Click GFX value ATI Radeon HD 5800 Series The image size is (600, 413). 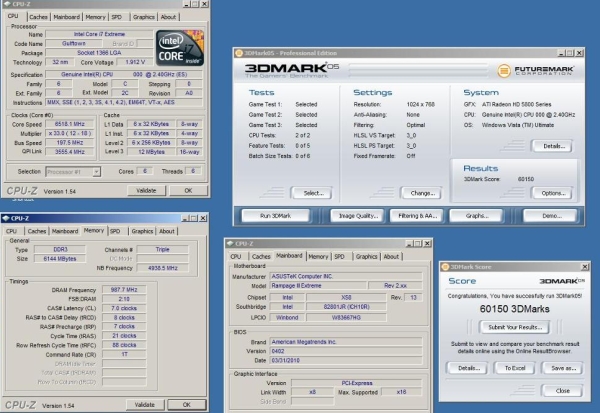click(x=517, y=104)
